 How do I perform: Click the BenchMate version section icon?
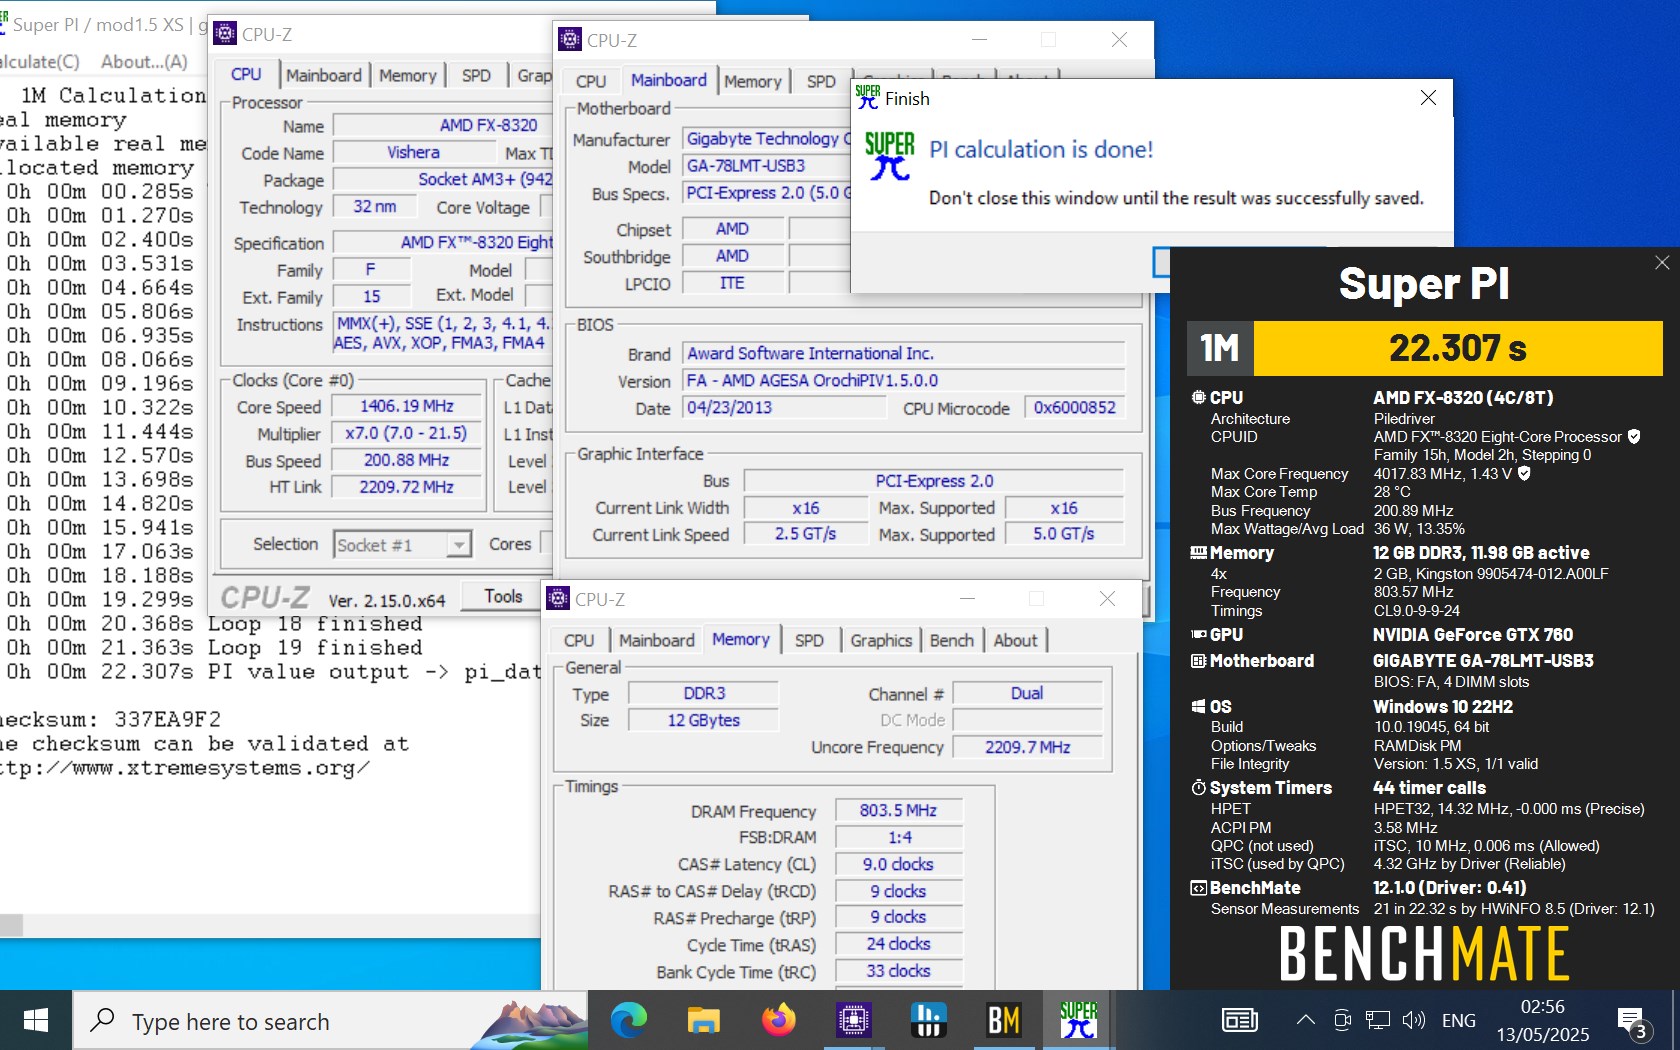click(1198, 888)
